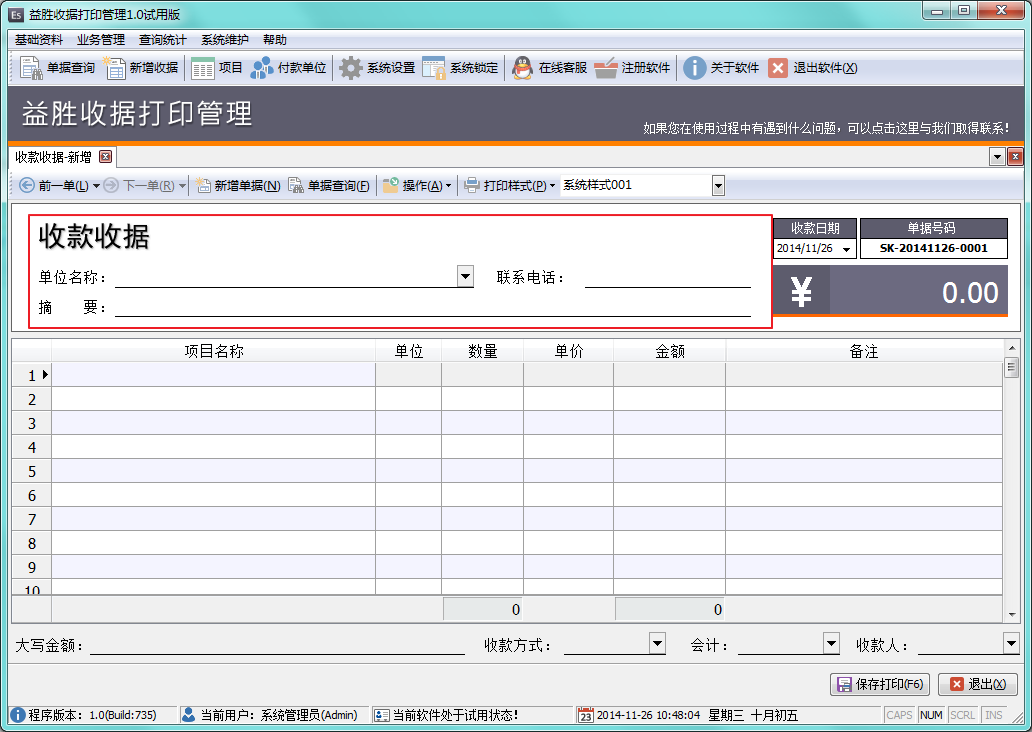Click the table scrollbar up arrow
This screenshot has width=1032, height=732.
click(1012, 348)
